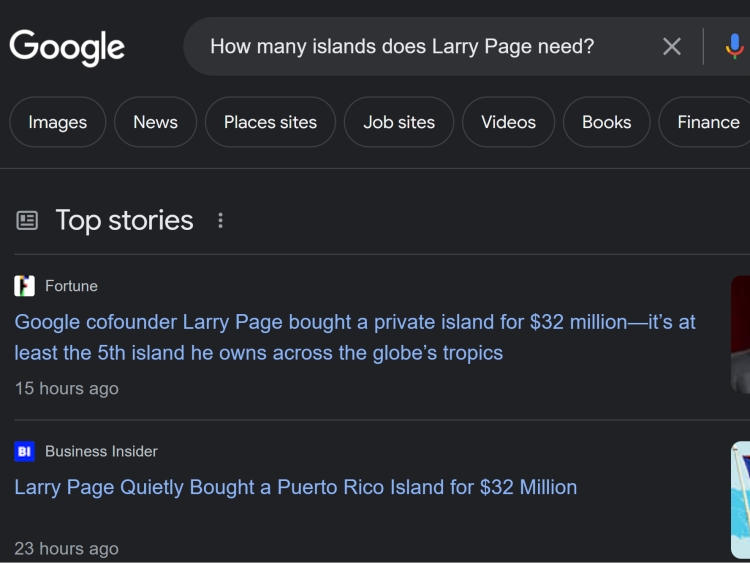Start voice search with the microphone icon
The image size is (750, 563).
point(734,46)
